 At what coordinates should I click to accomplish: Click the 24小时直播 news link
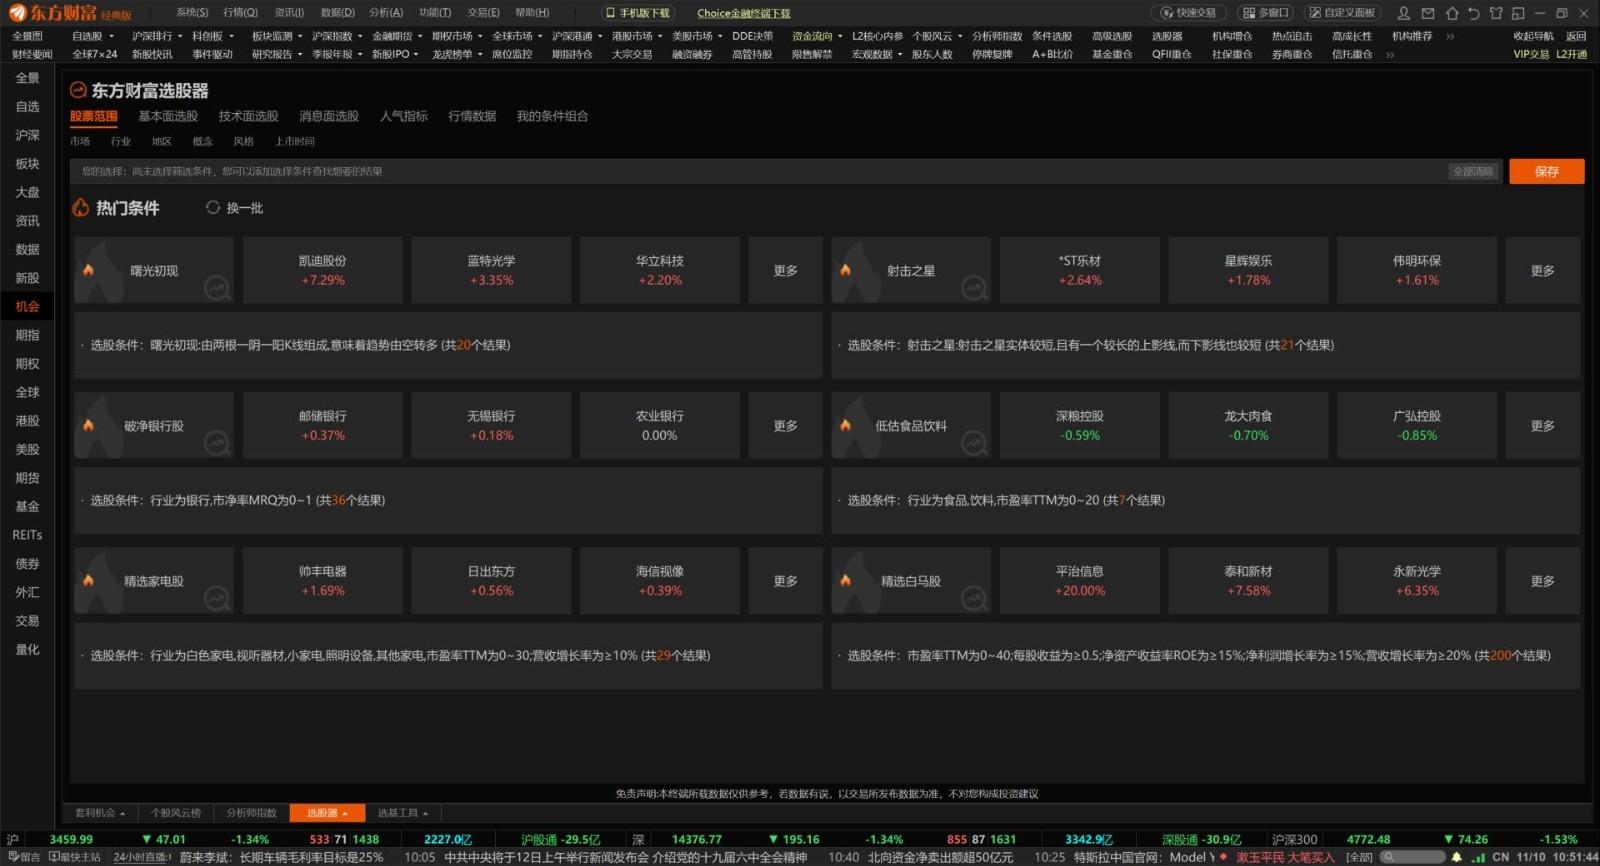tap(141, 857)
